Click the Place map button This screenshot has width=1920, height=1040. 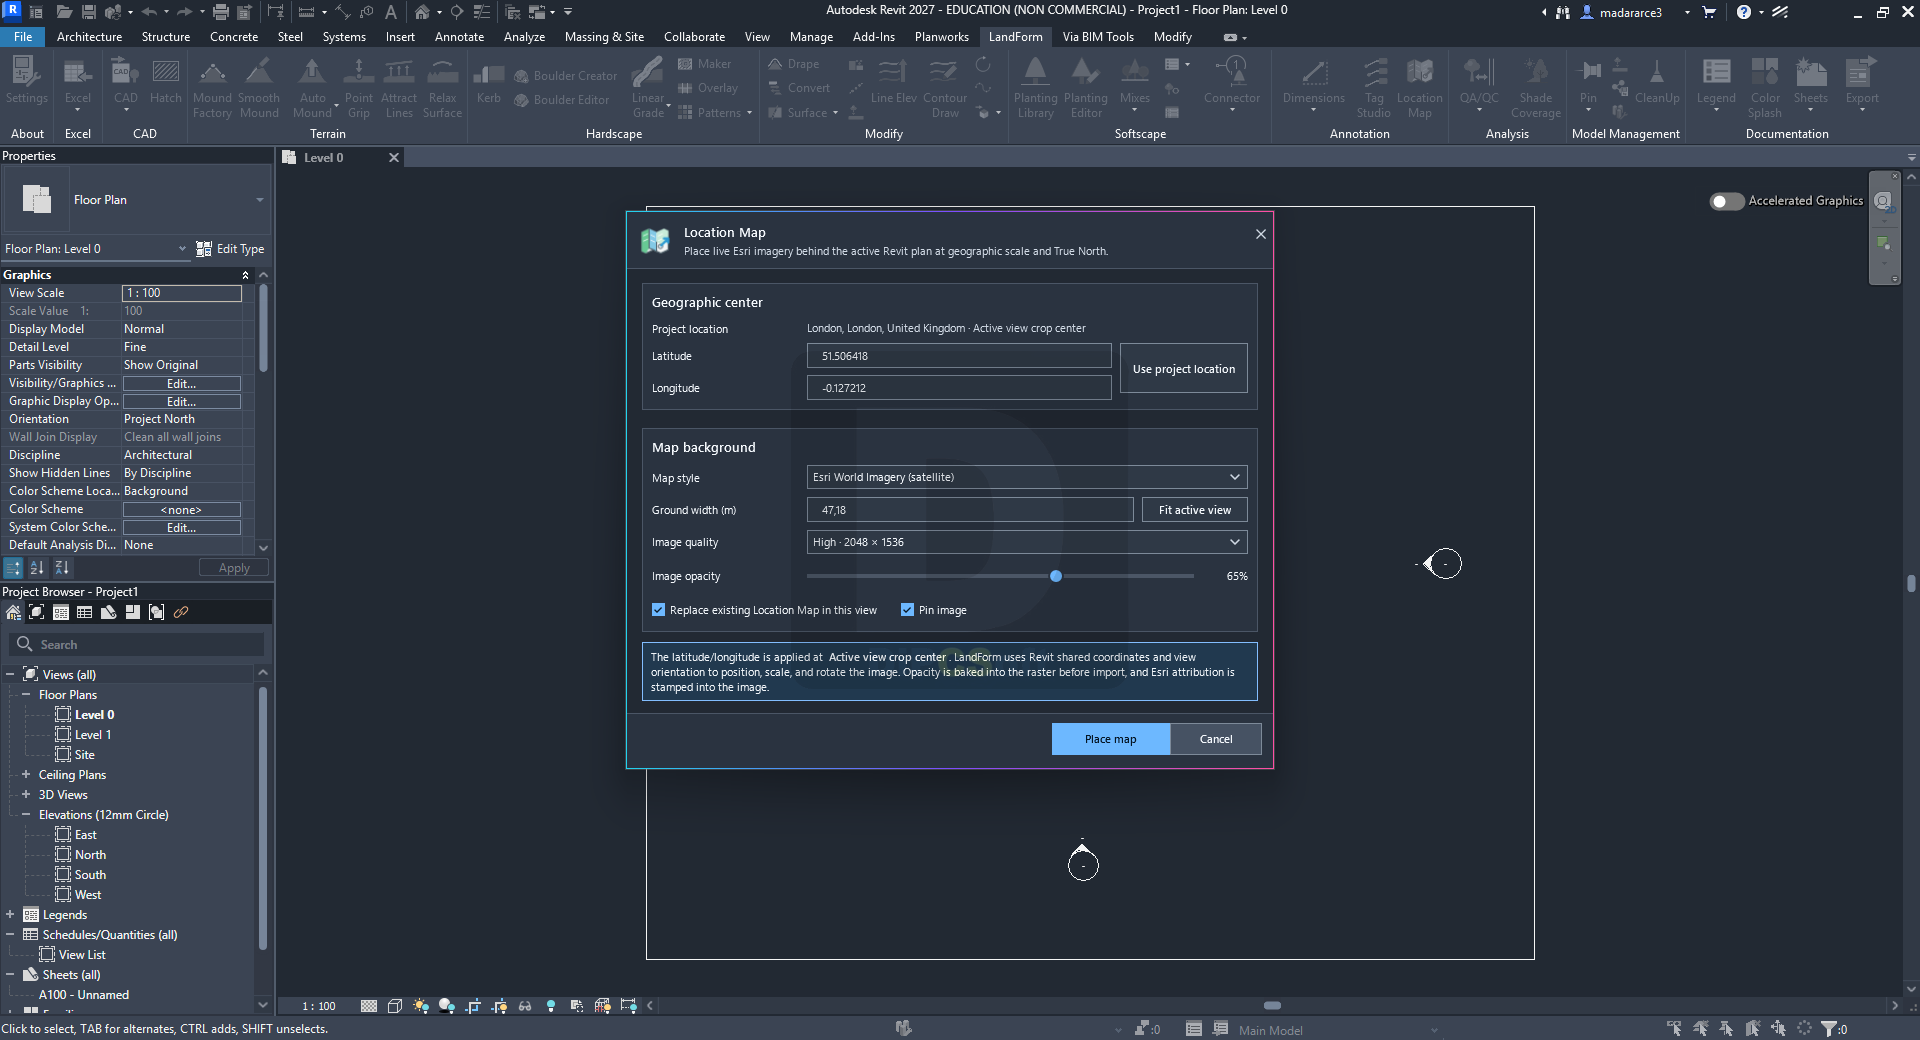[1110, 739]
